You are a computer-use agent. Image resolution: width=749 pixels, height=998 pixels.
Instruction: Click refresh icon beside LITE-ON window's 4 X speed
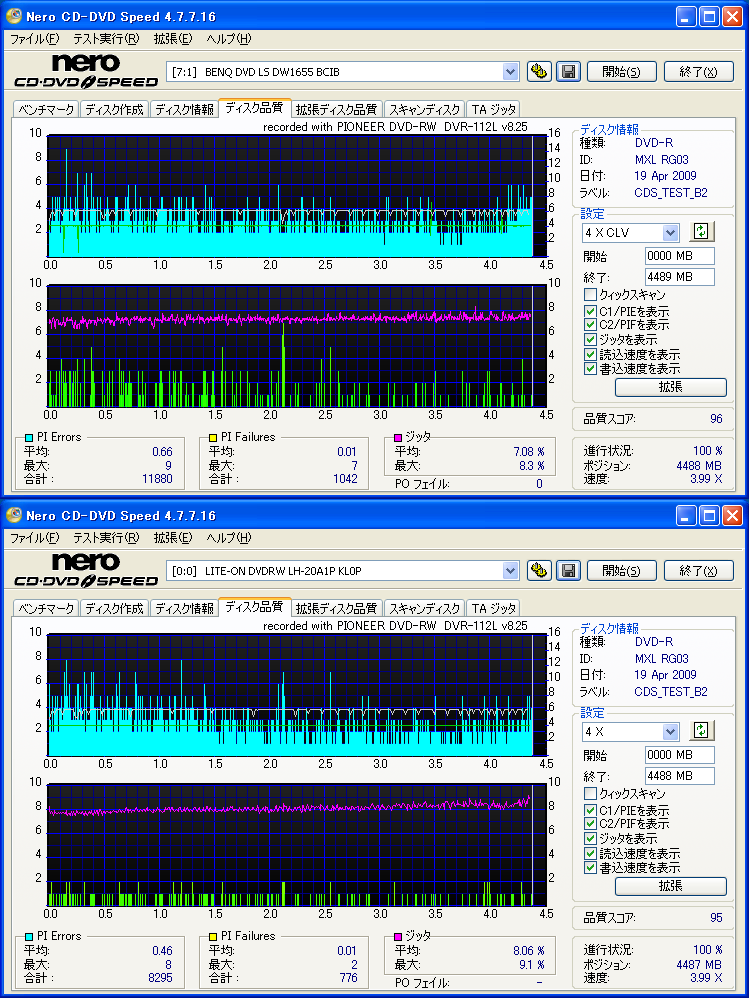point(701,731)
